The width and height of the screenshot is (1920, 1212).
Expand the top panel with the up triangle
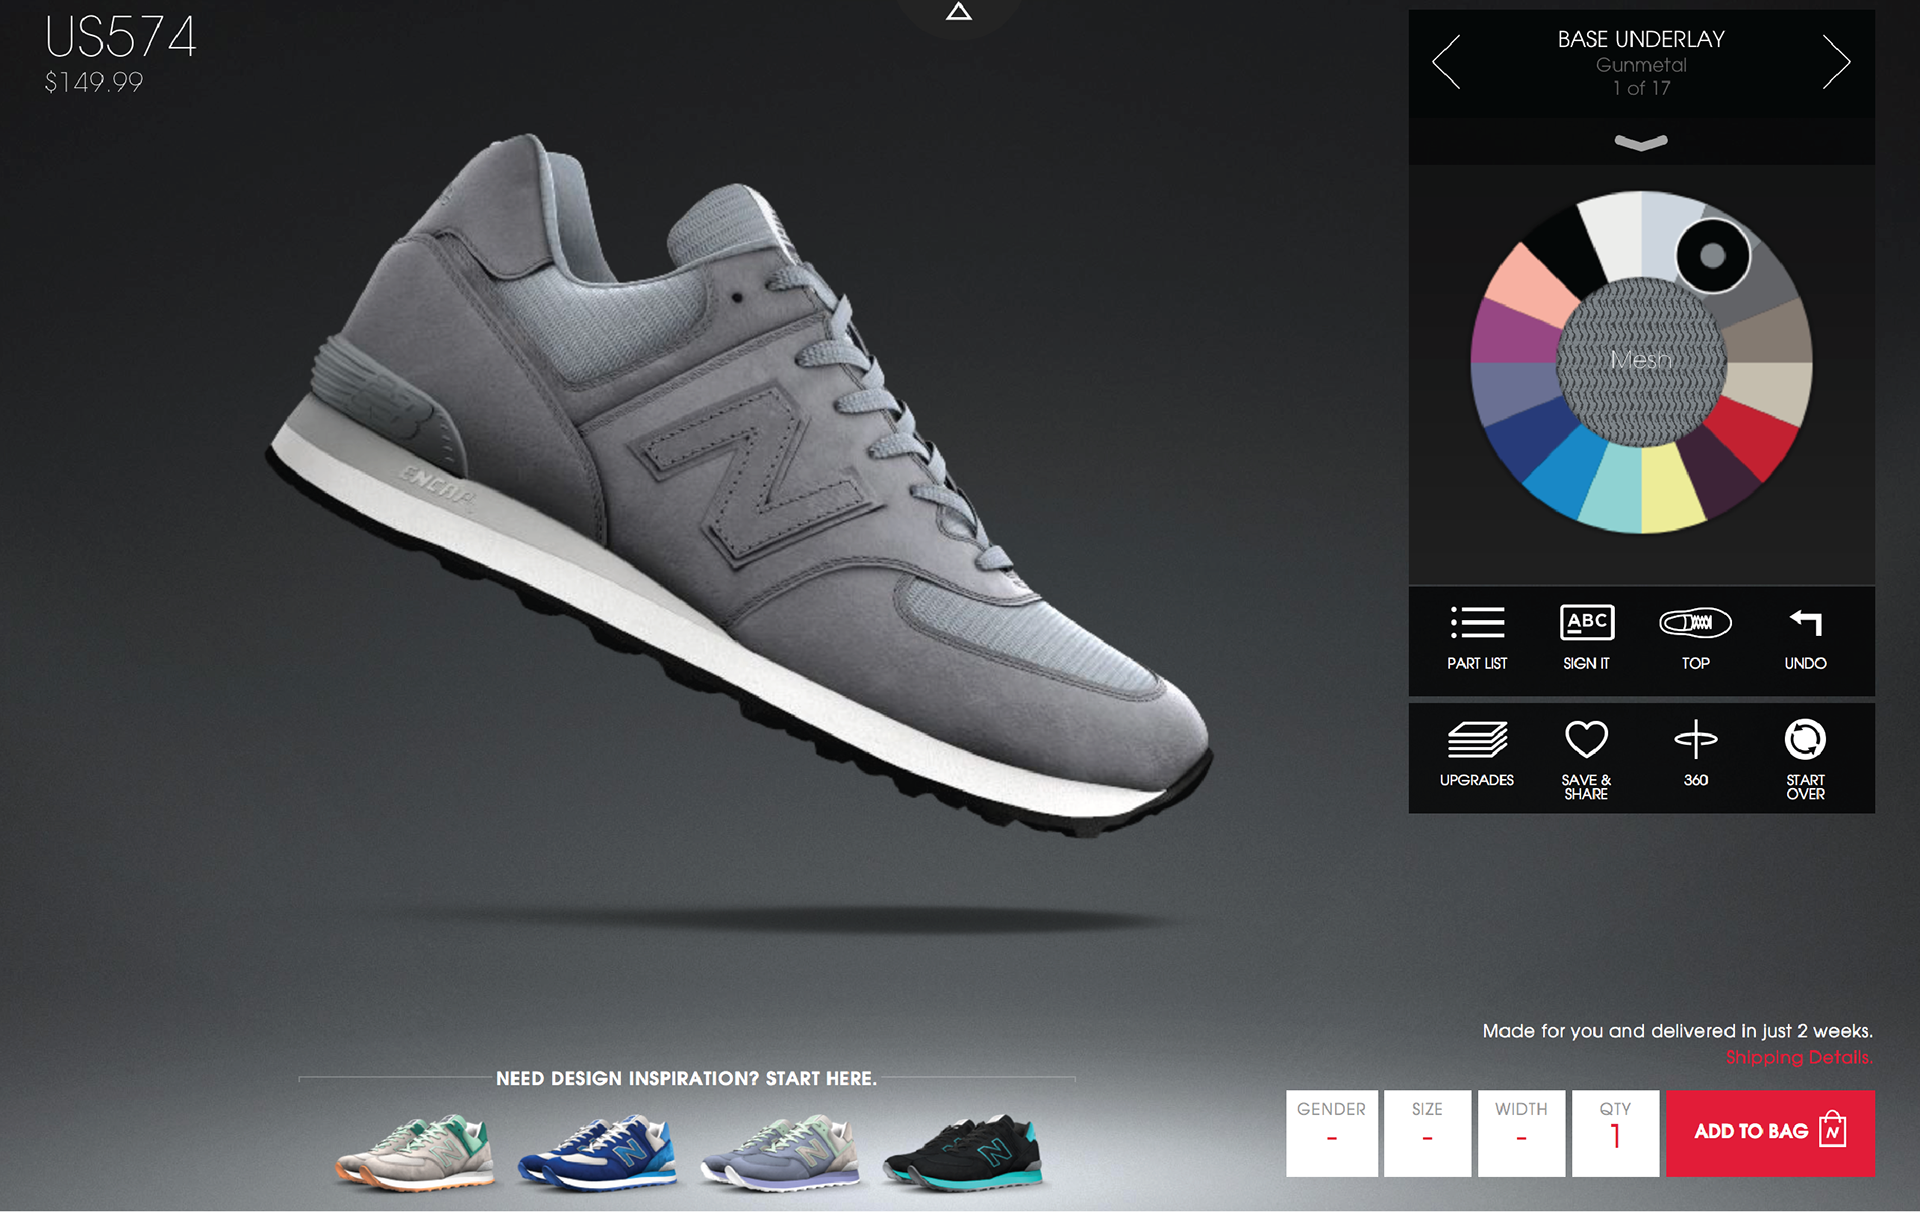pos(959,12)
